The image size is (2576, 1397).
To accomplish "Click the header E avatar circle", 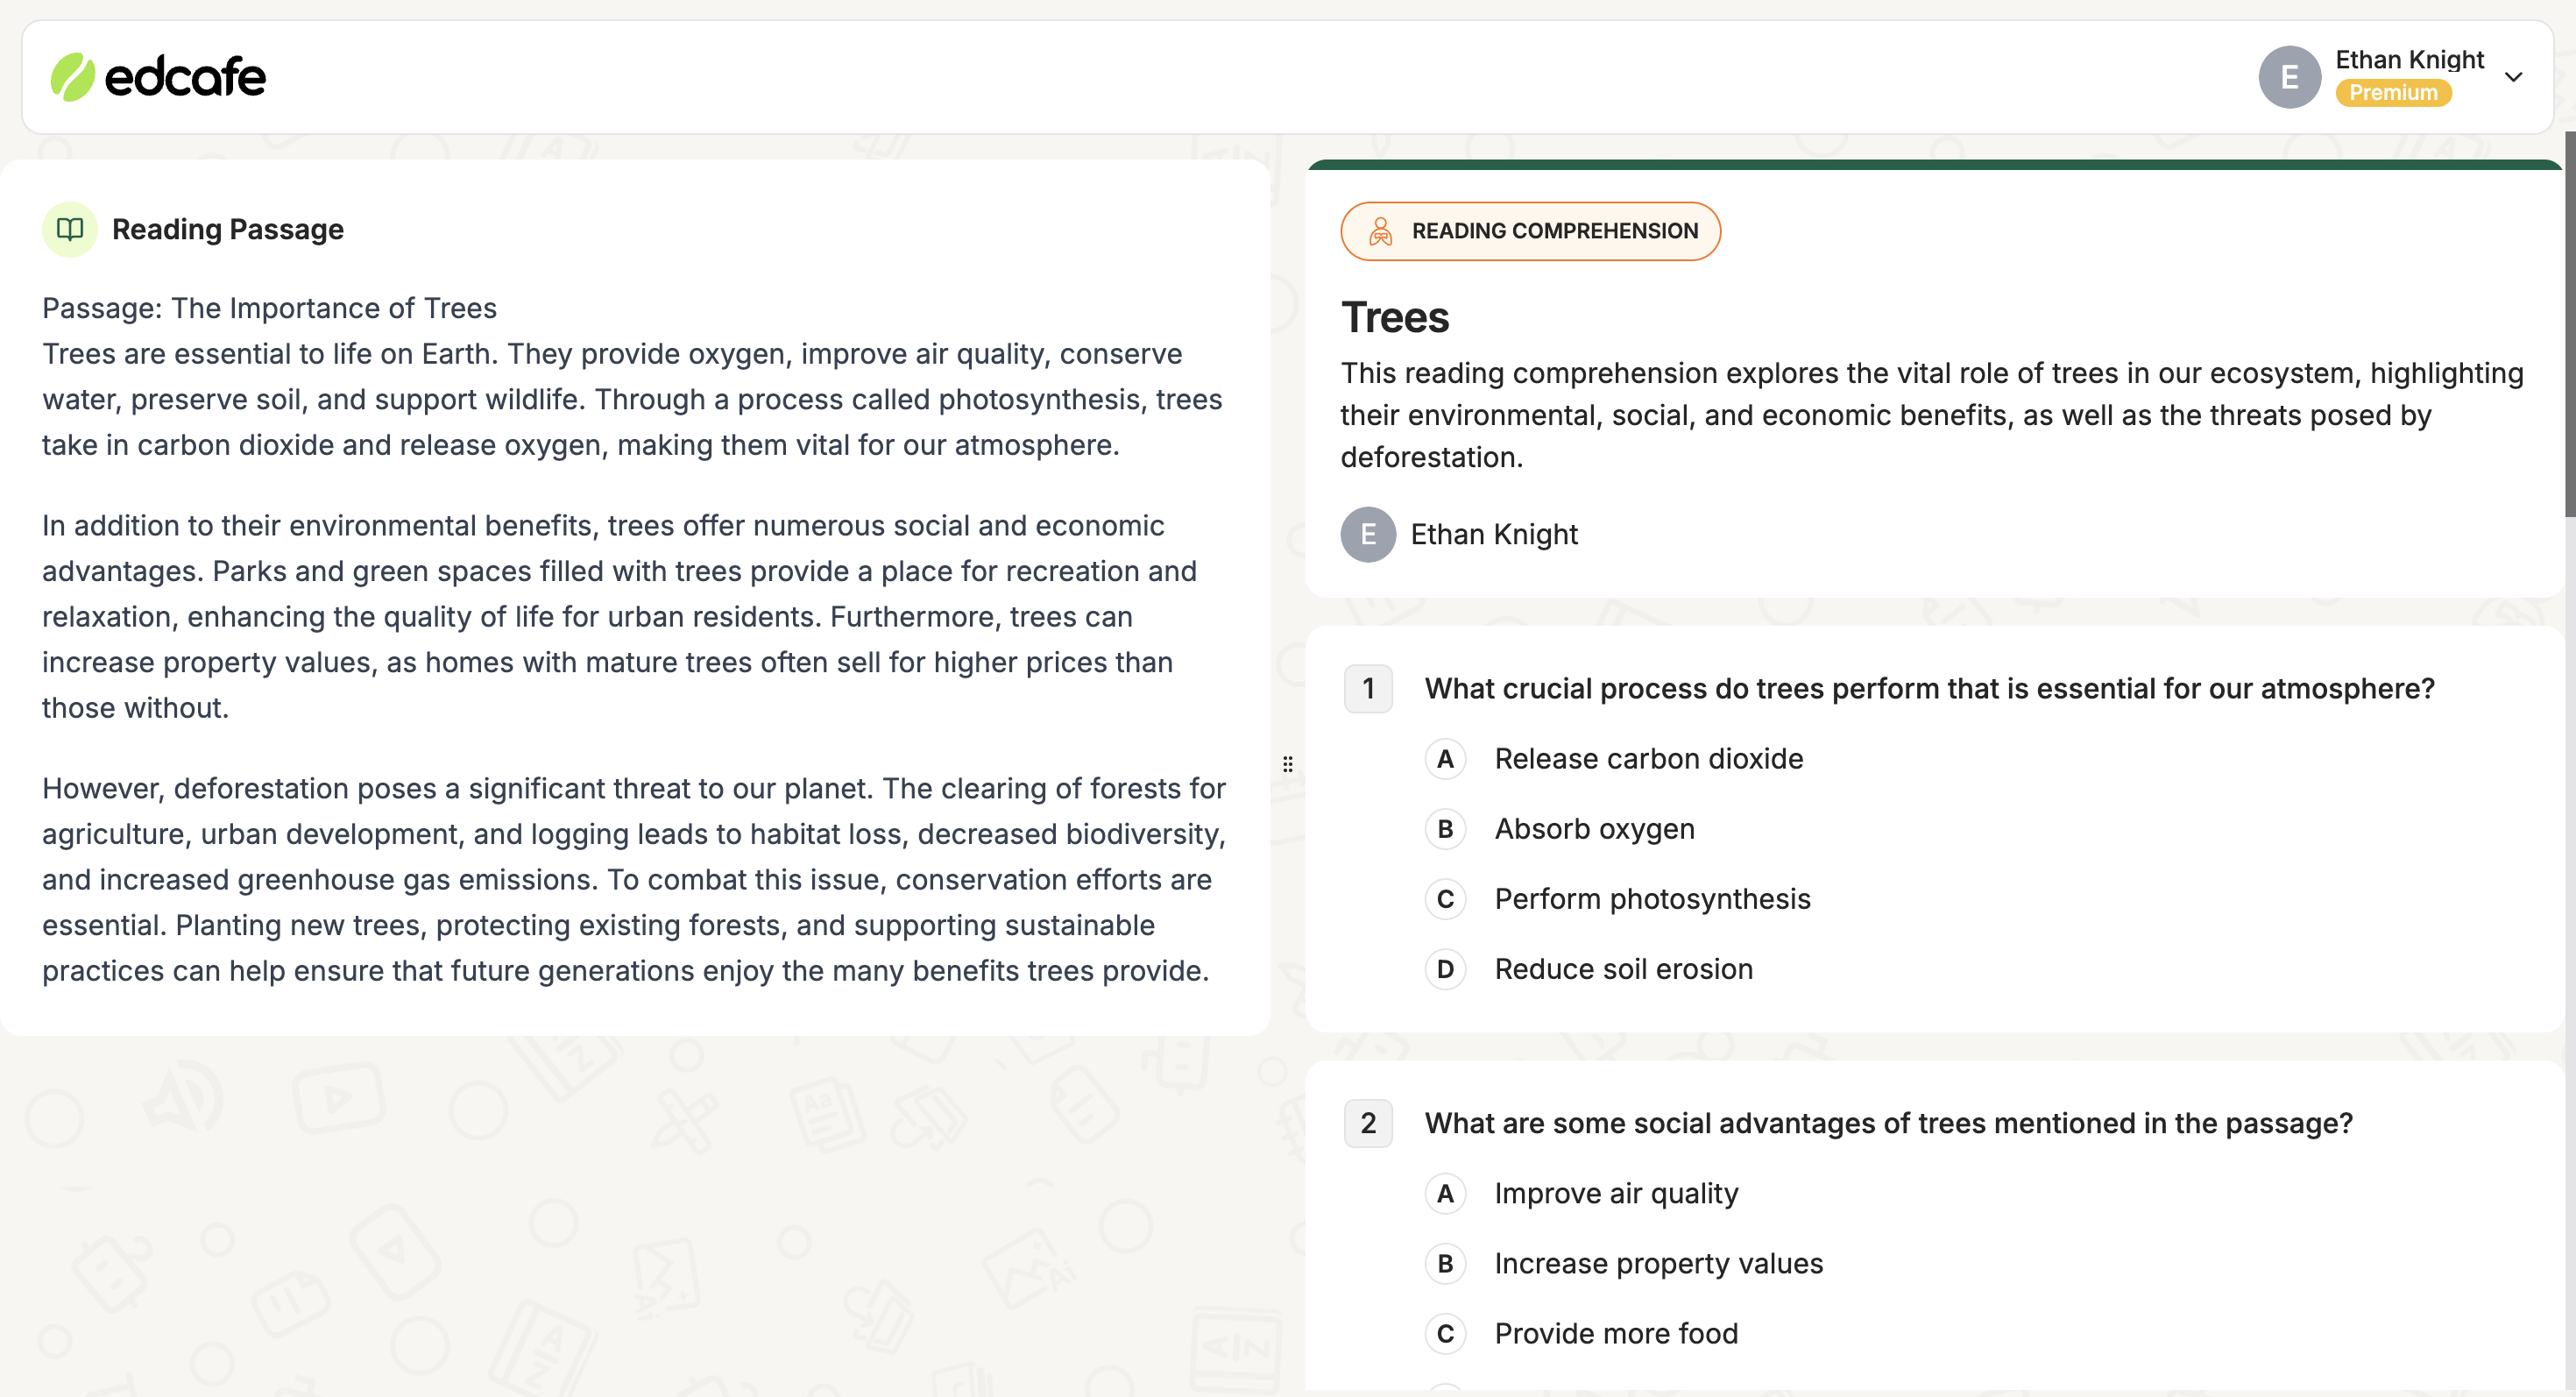I will (2289, 77).
